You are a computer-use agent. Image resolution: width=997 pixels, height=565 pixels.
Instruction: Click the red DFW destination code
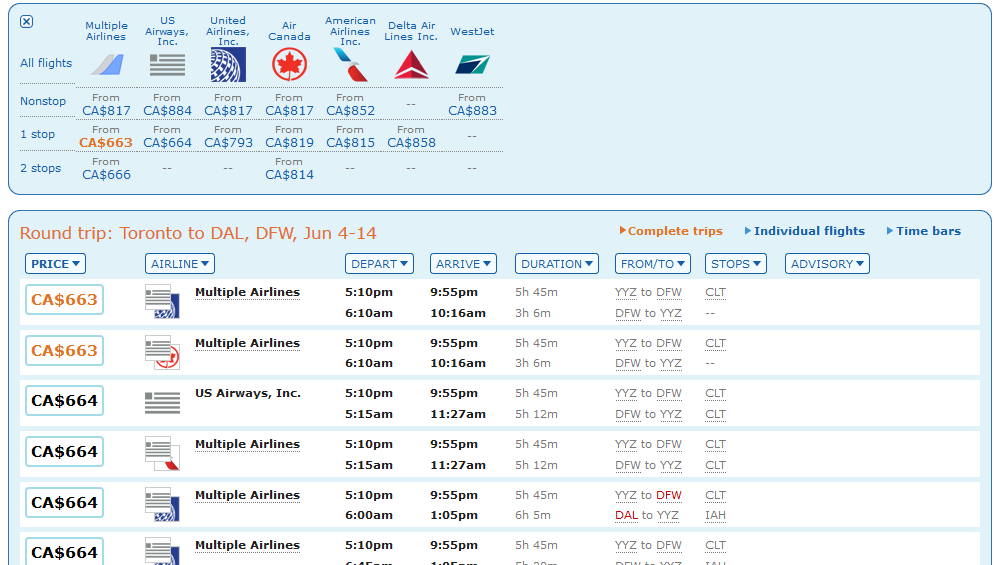click(669, 495)
